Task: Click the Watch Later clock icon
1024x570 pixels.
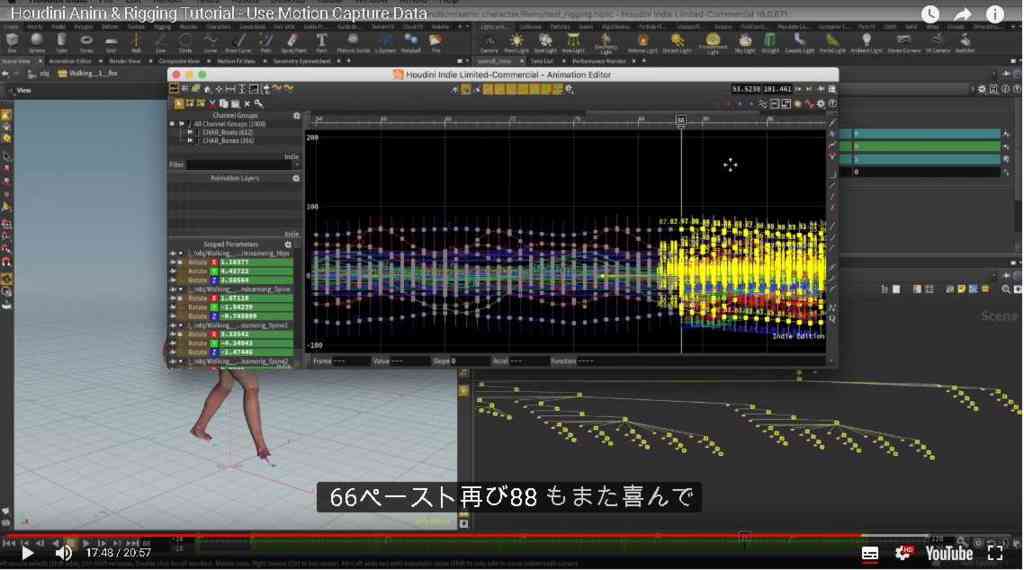Action: pyautogui.click(x=930, y=14)
